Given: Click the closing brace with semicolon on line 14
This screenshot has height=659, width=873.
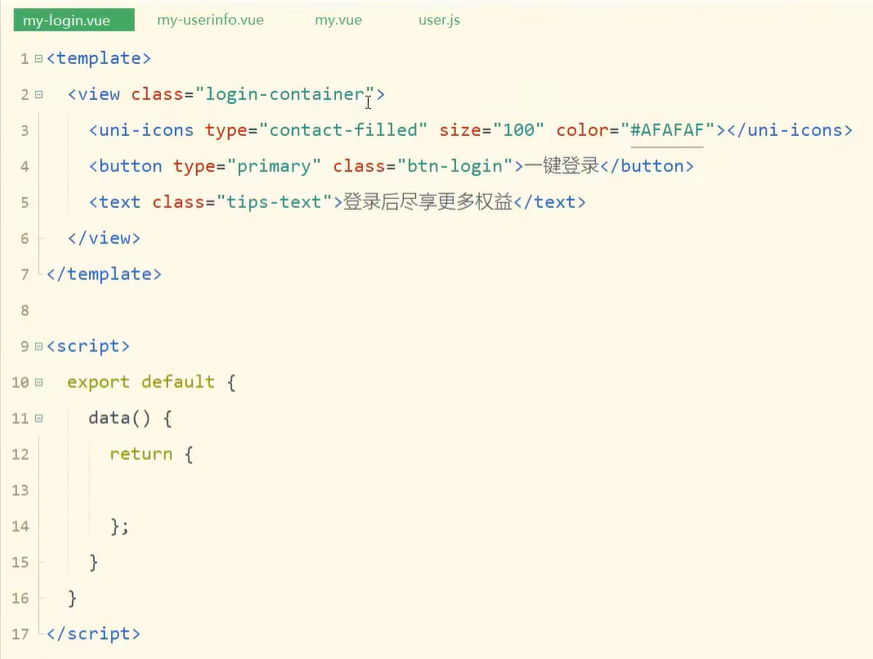Looking at the screenshot, I should point(120,527).
